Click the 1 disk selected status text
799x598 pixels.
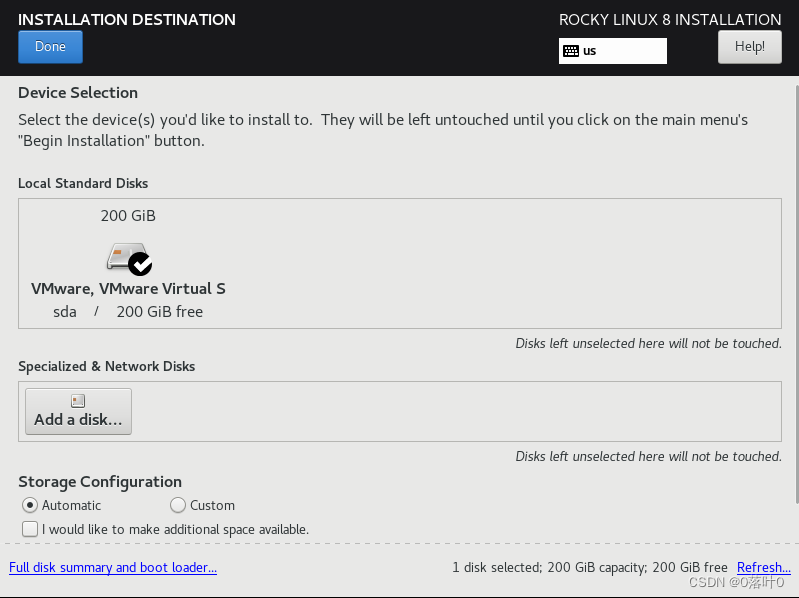[590, 567]
